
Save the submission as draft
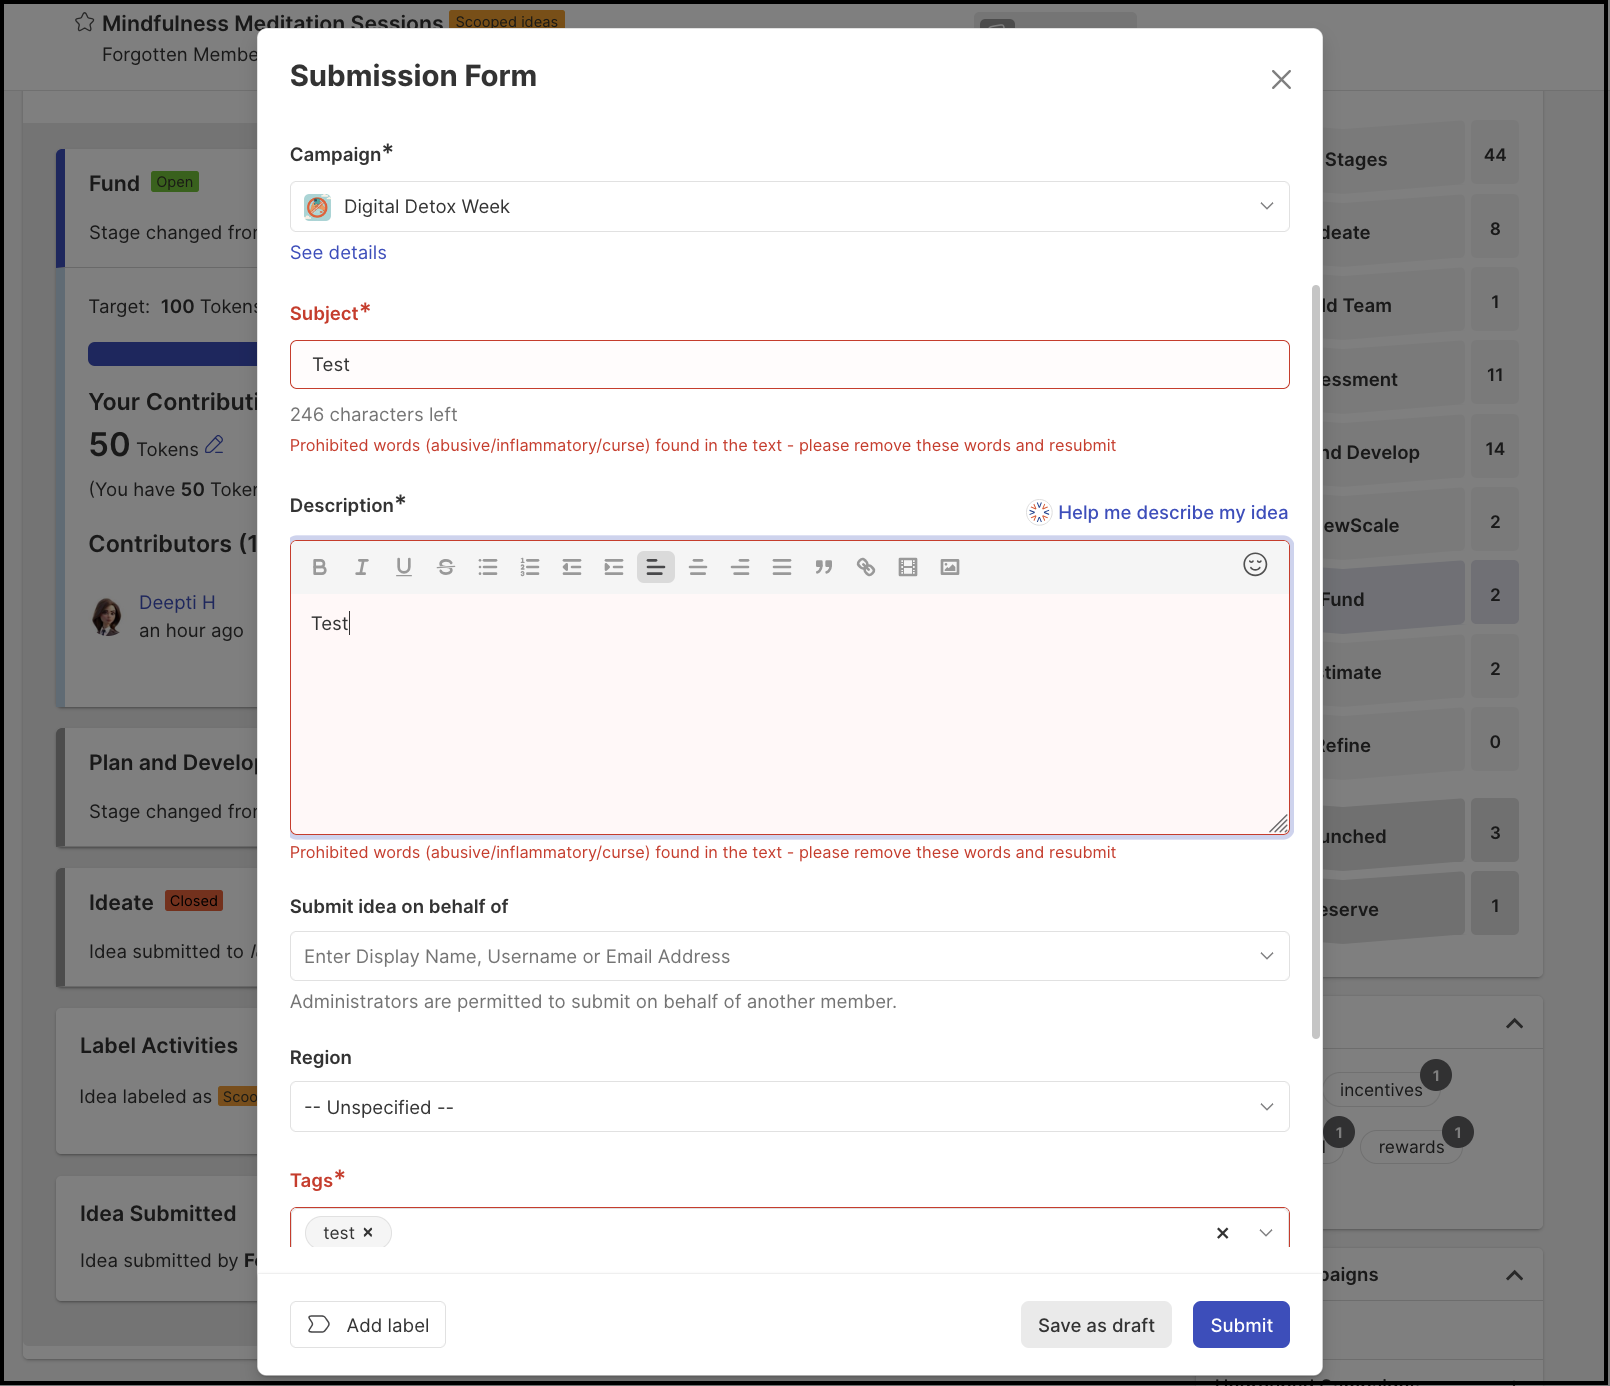[x=1096, y=1325]
